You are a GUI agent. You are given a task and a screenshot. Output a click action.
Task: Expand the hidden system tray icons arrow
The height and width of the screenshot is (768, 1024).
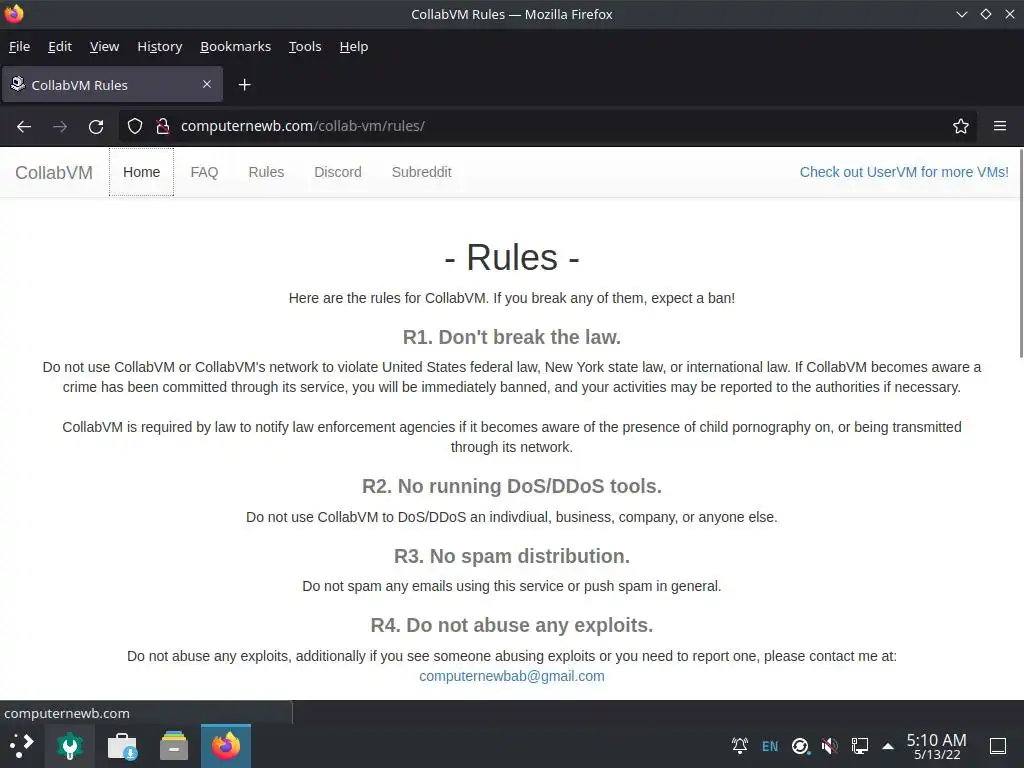tap(888, 746)
